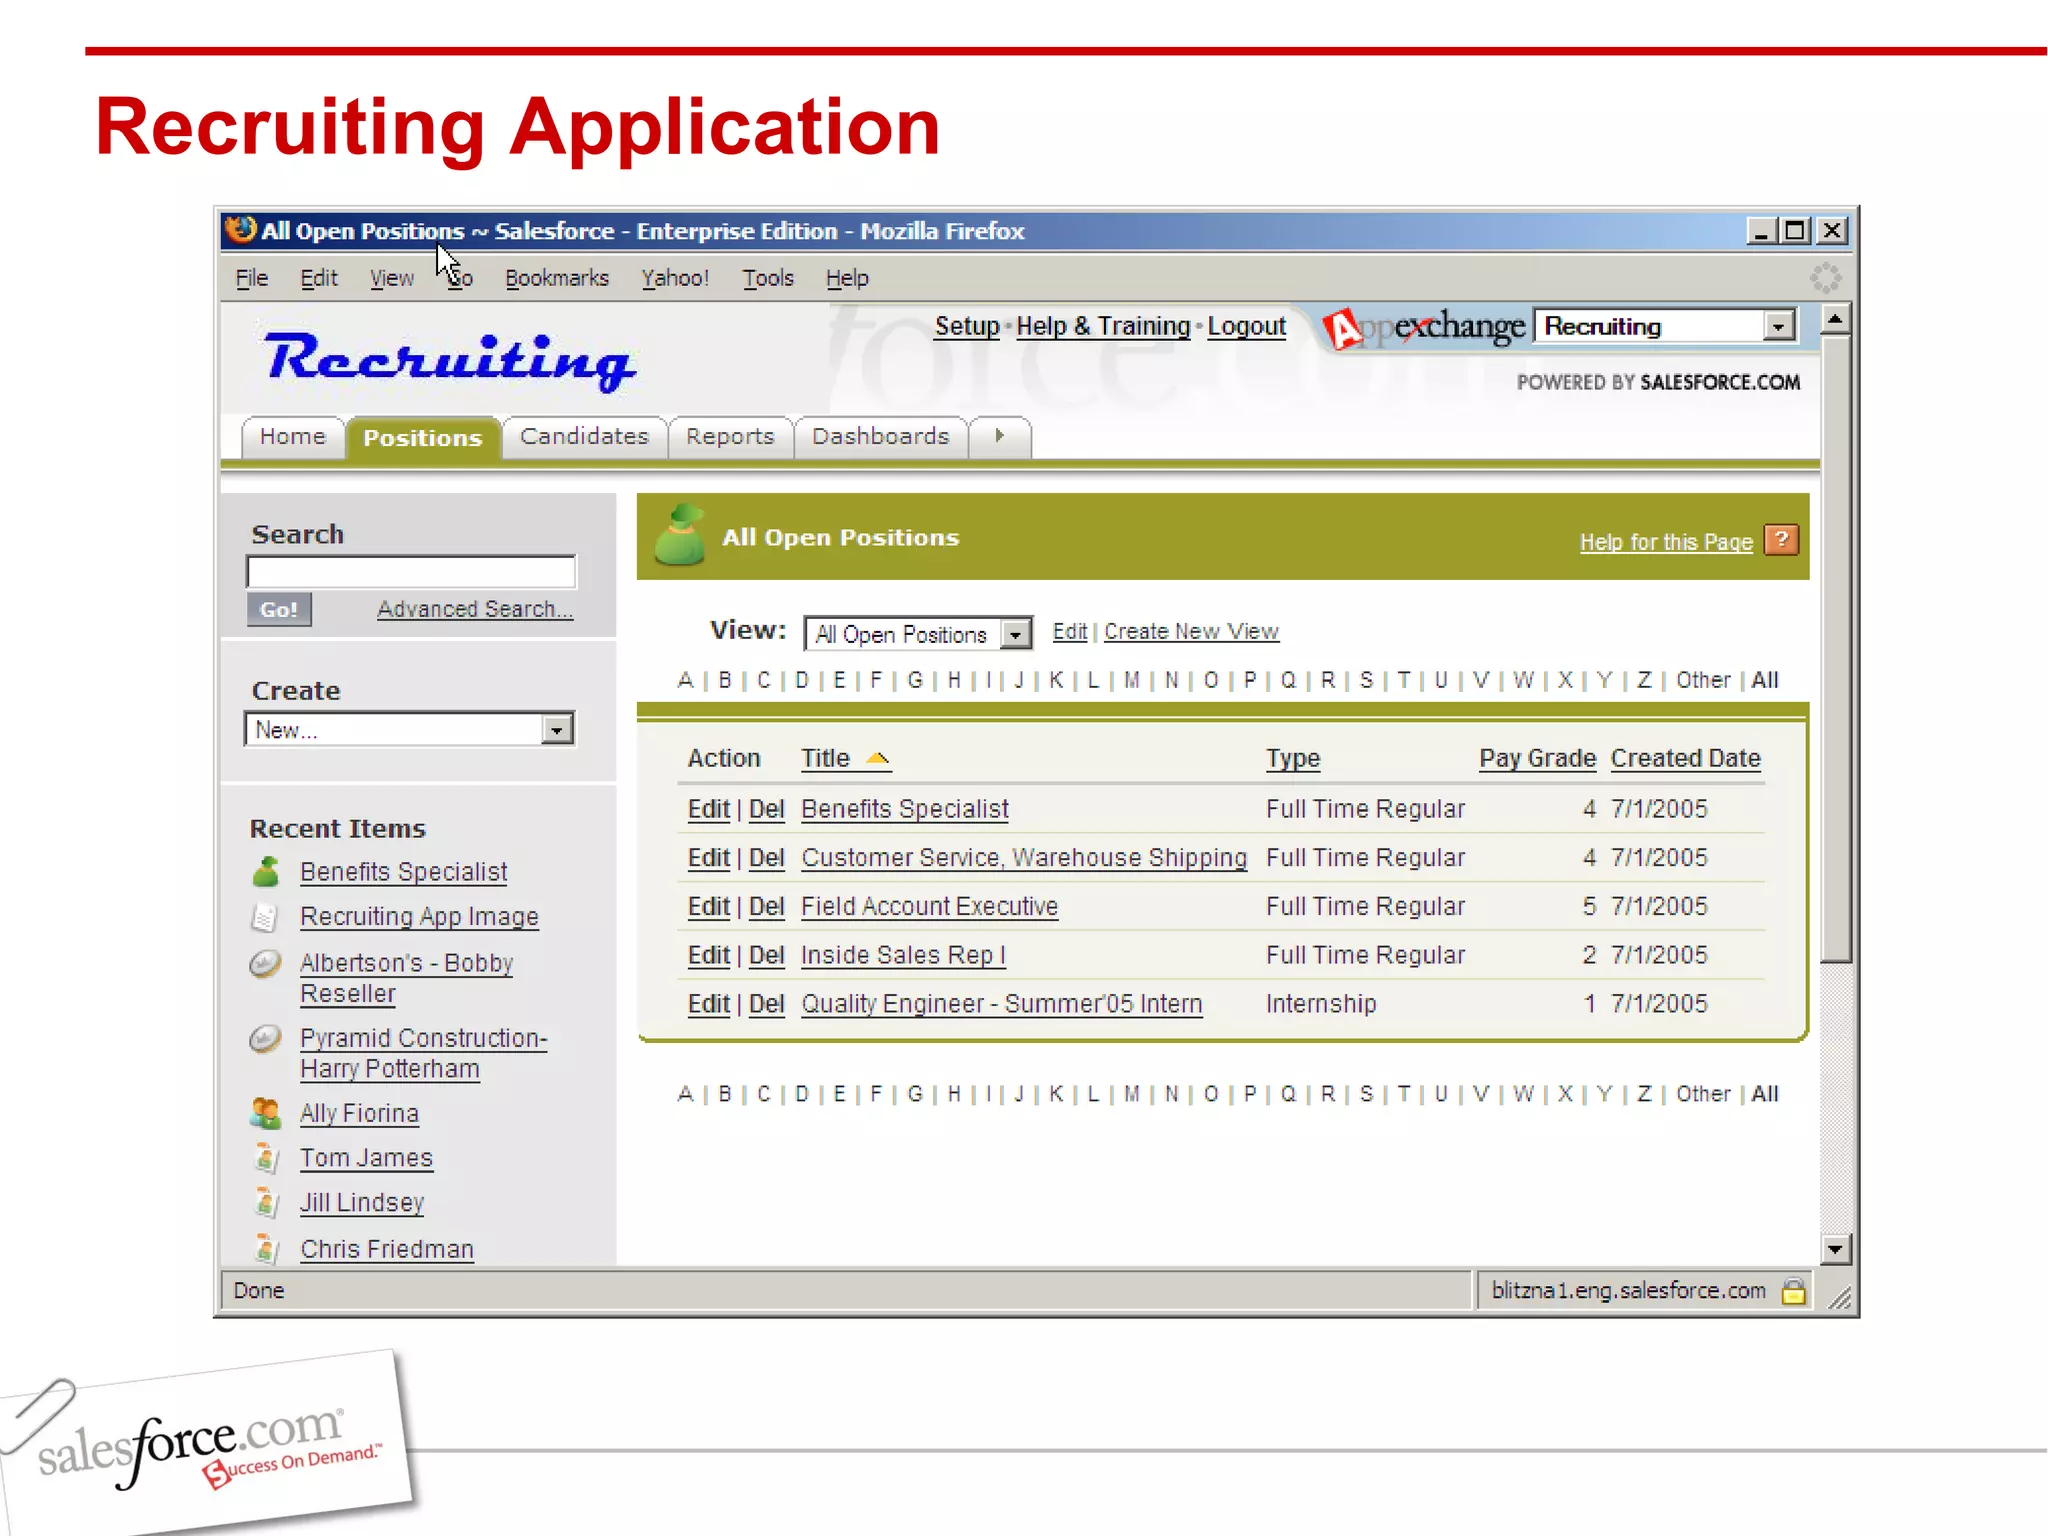Click the Help & Training link
Viewport: 2048px width, 1536px height.
1103,326
